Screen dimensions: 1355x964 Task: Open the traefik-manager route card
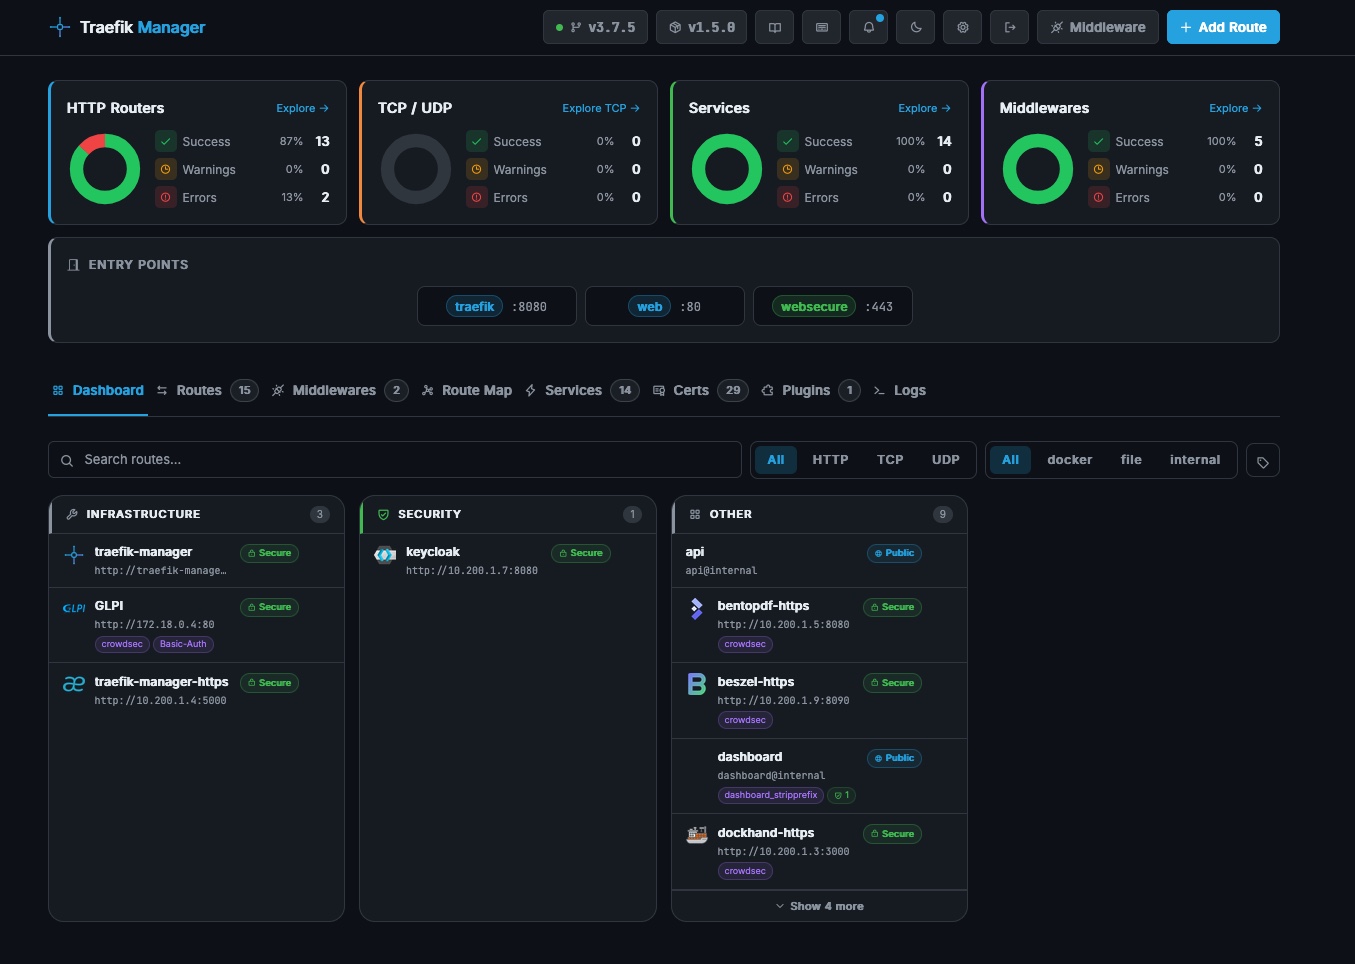coord(197,560)
